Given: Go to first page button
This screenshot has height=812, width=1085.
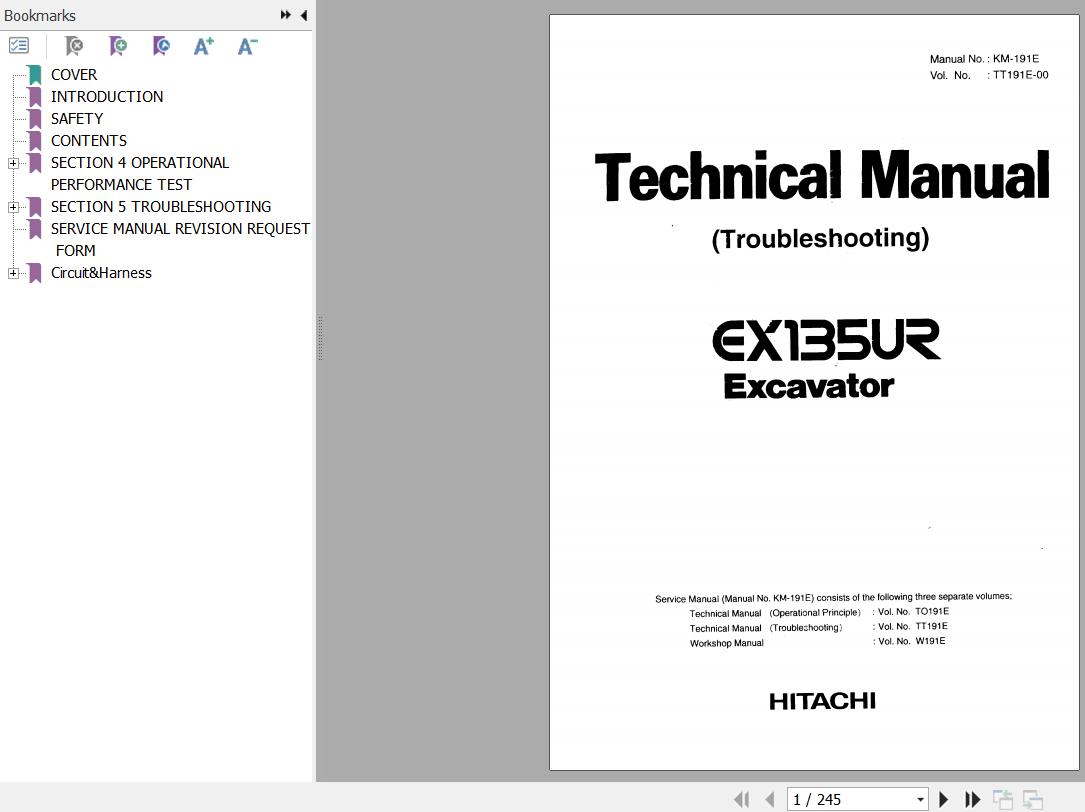Looking at the screenshot, I should point(741,800).
